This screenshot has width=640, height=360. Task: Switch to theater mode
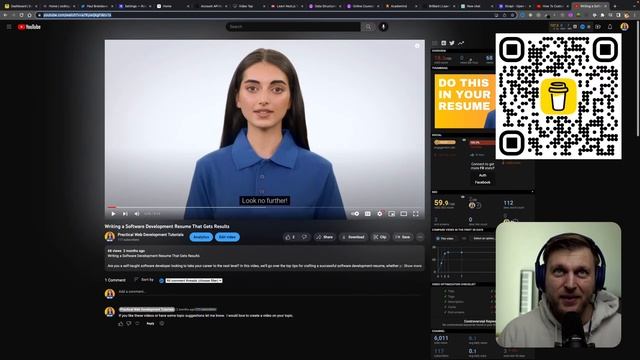tap(404, 213)
